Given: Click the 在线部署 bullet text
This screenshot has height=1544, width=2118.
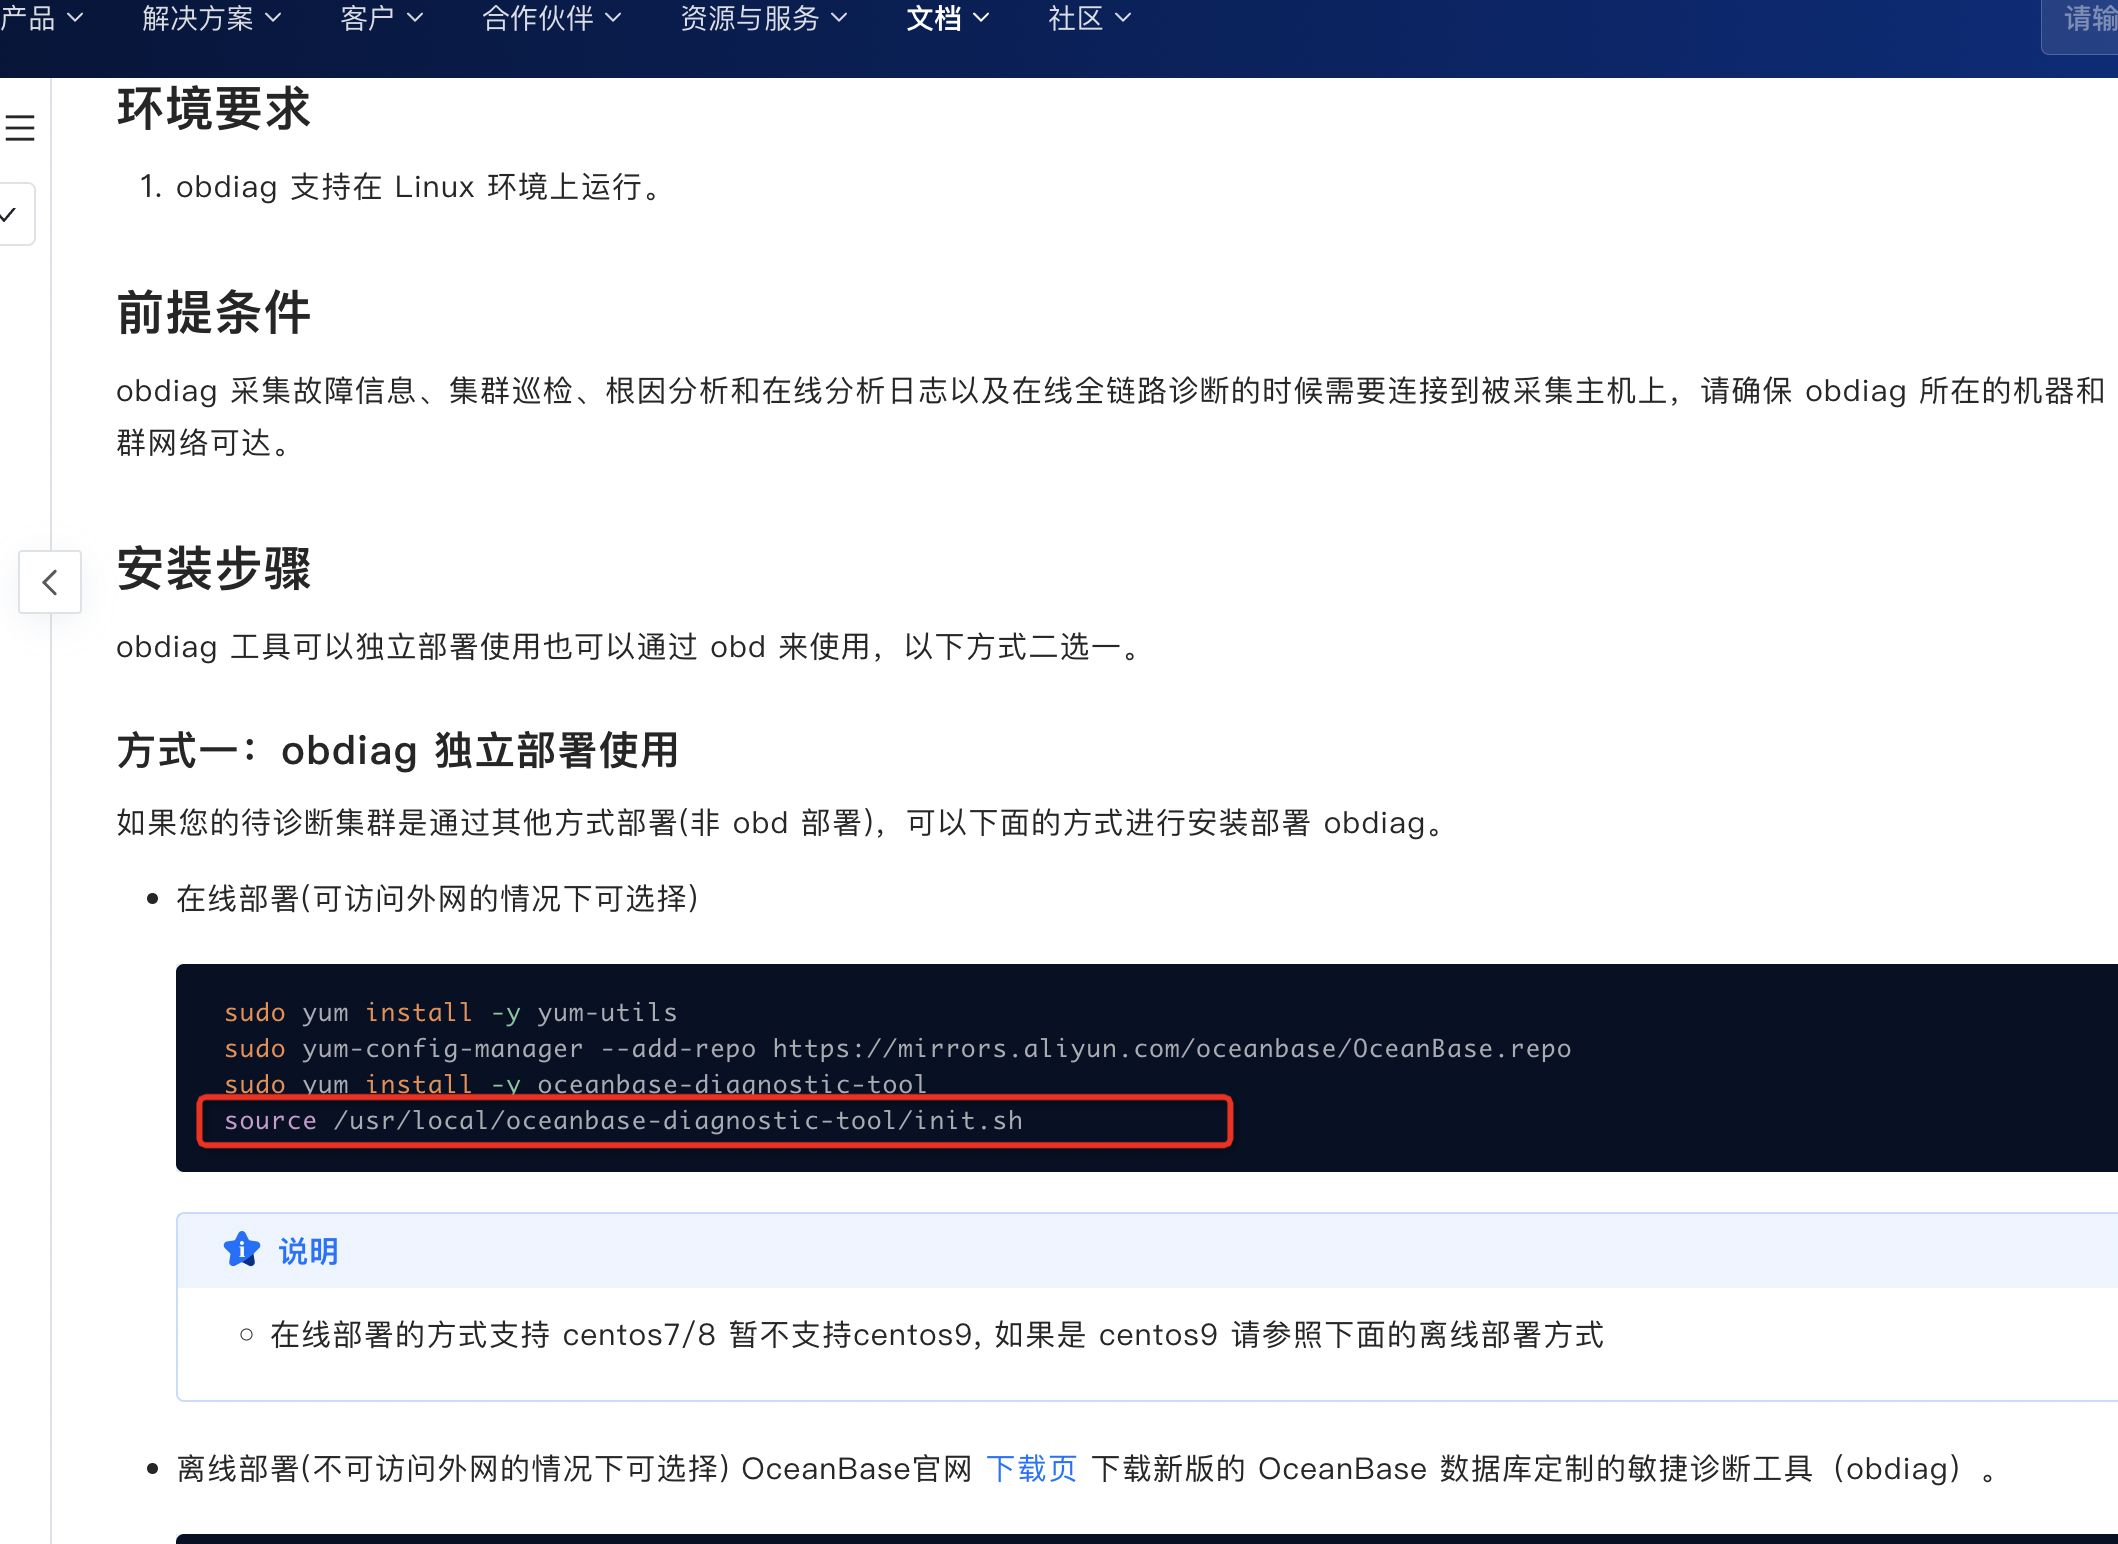Looking at the screenshot, I should [438, 898].
